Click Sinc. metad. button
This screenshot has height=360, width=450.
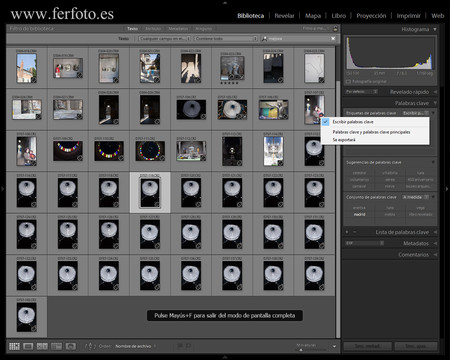click(368, 346)
